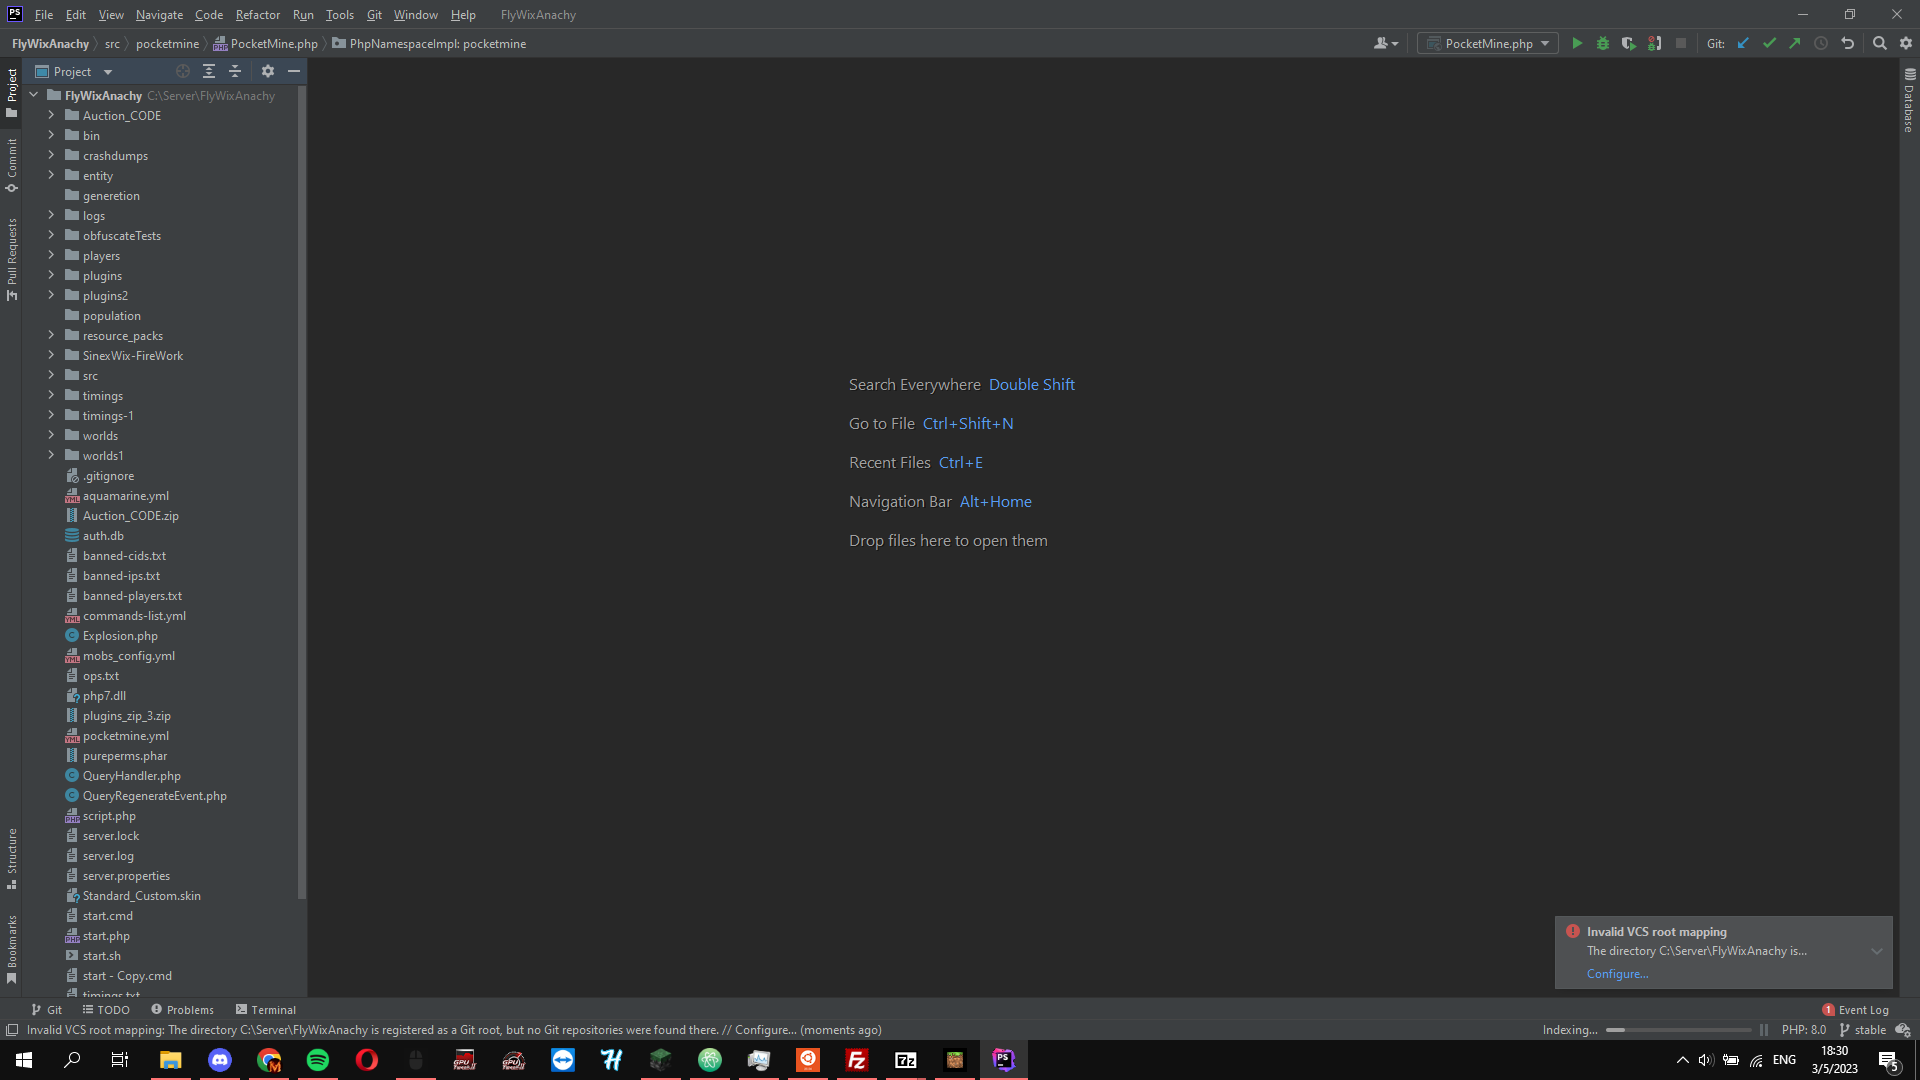
Task: Start debugging with the green bug icon
Action: [1603, 43]
